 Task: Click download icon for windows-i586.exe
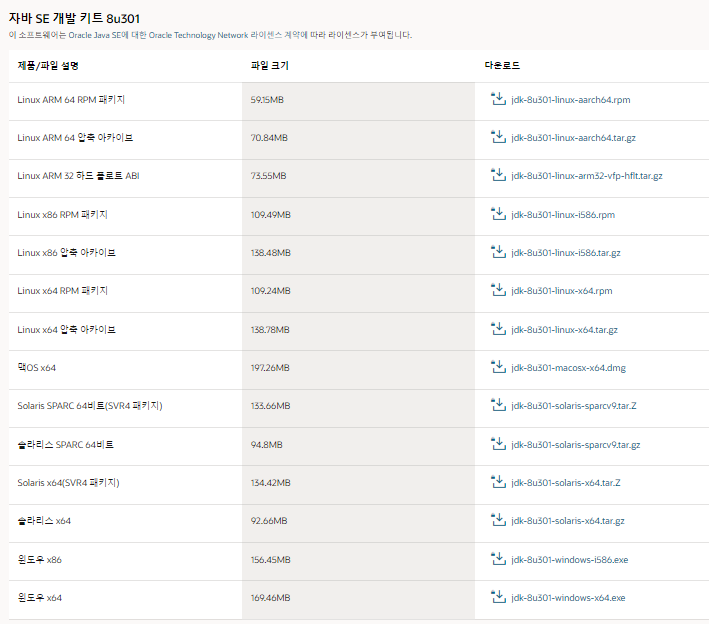click(x=498, y=558)
